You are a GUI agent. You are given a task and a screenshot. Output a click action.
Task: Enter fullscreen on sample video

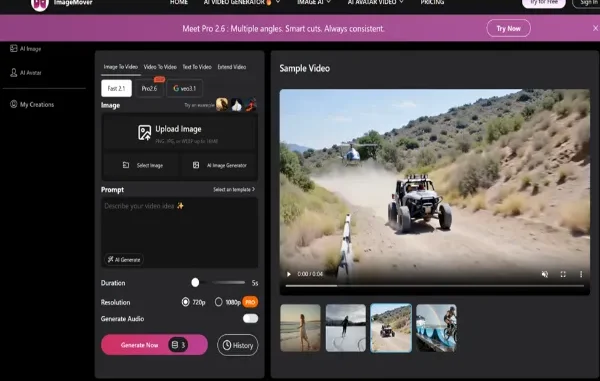point(563,274)
